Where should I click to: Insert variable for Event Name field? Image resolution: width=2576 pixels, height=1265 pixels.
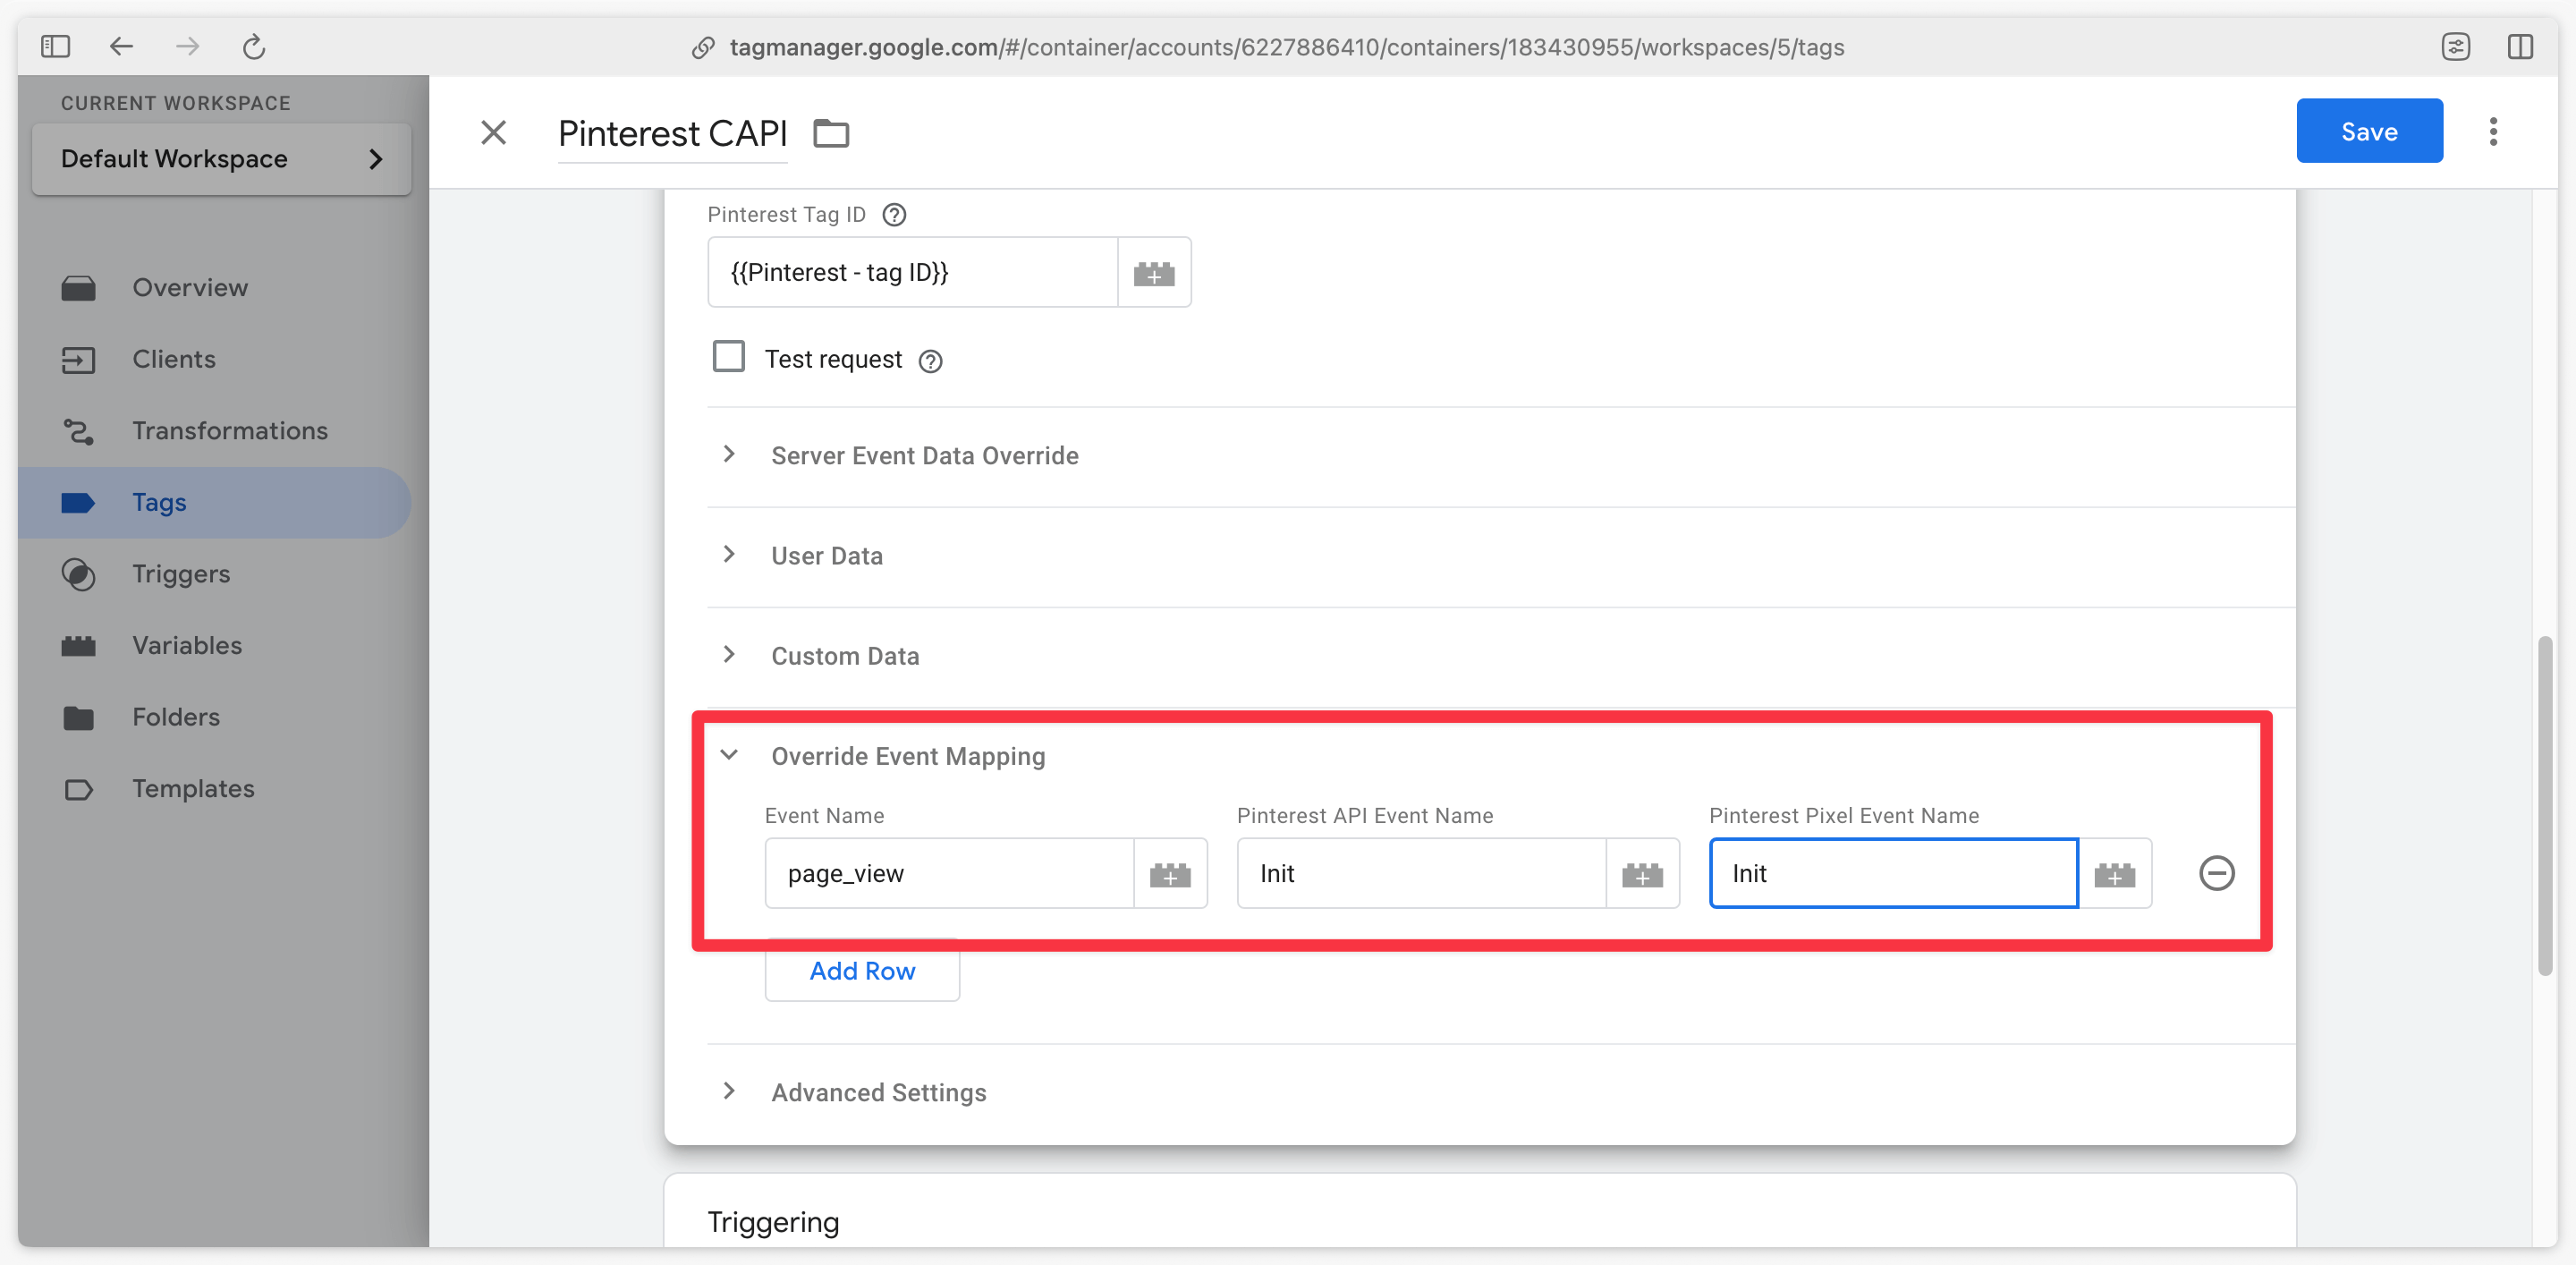1170,874
